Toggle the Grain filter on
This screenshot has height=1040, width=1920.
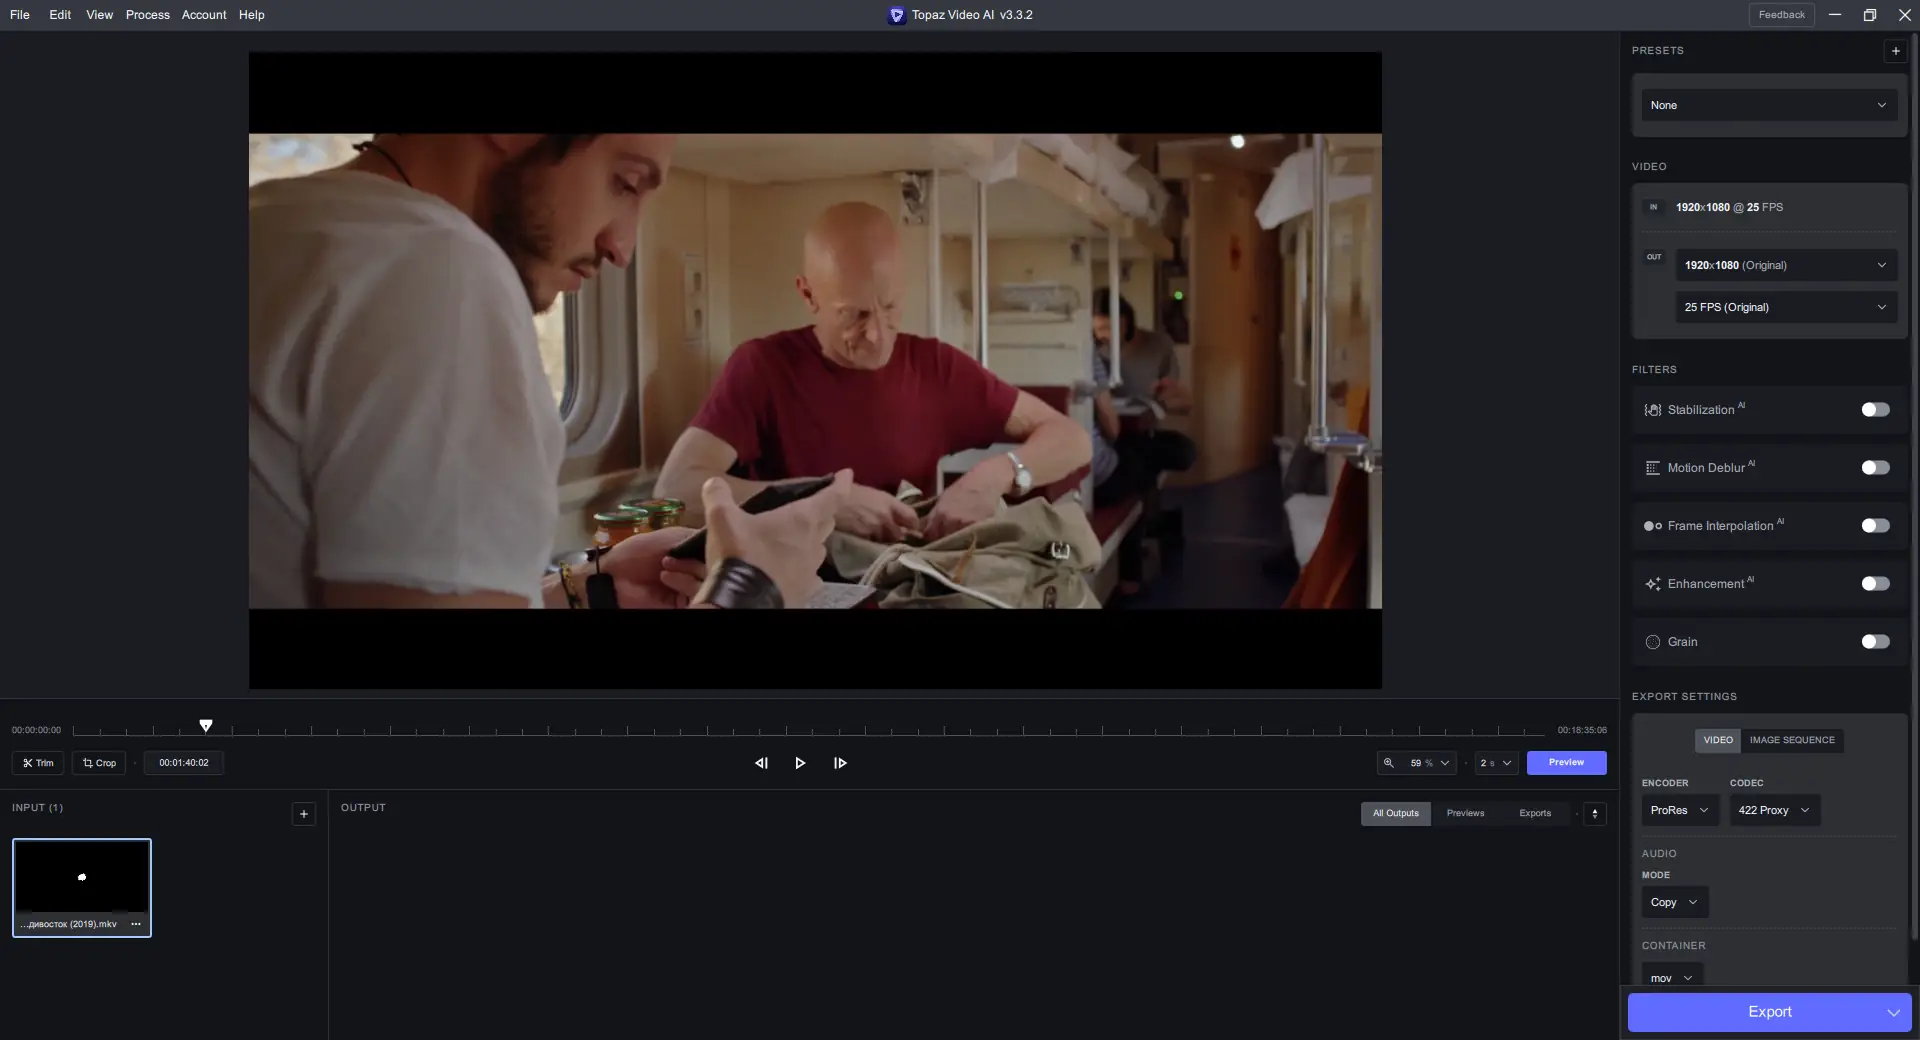pyautogui.click(x=1875, y=642)
